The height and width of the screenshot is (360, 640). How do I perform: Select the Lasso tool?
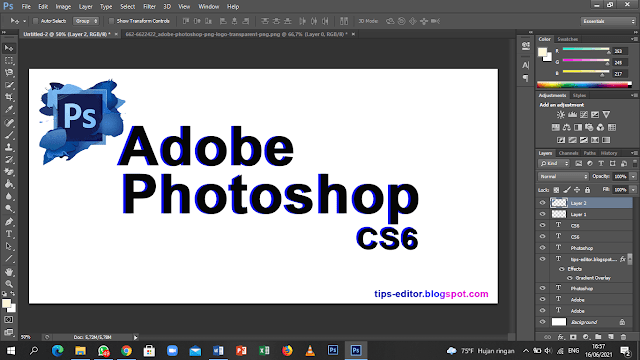[x=9, y=73]
